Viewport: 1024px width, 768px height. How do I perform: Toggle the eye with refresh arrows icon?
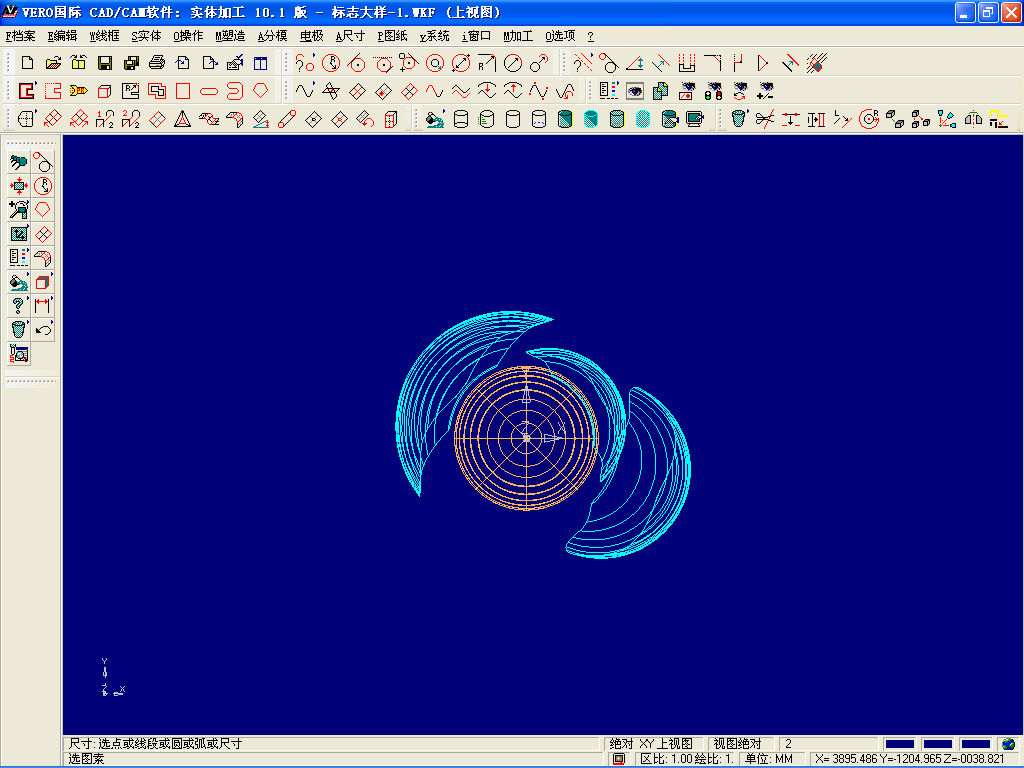(739, 91)
